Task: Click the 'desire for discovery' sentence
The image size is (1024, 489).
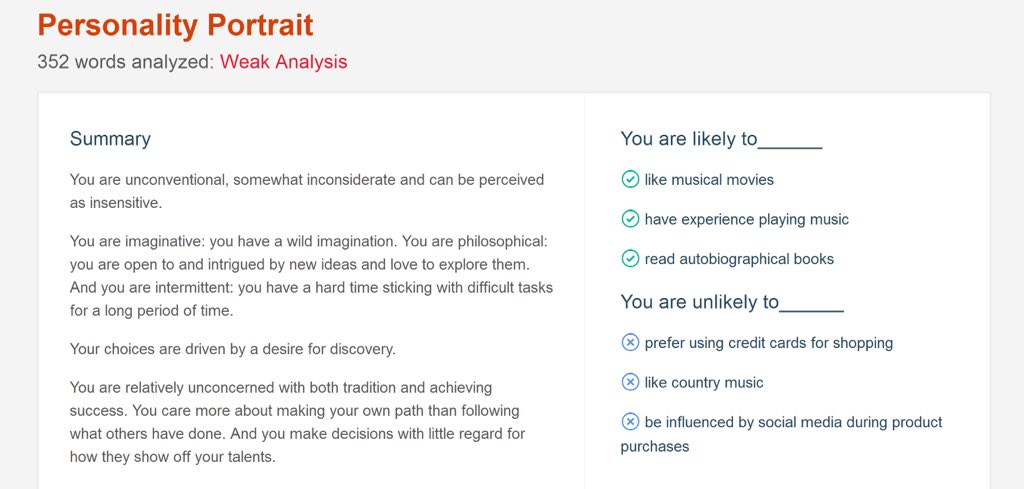Action: [x=232, y=349]
